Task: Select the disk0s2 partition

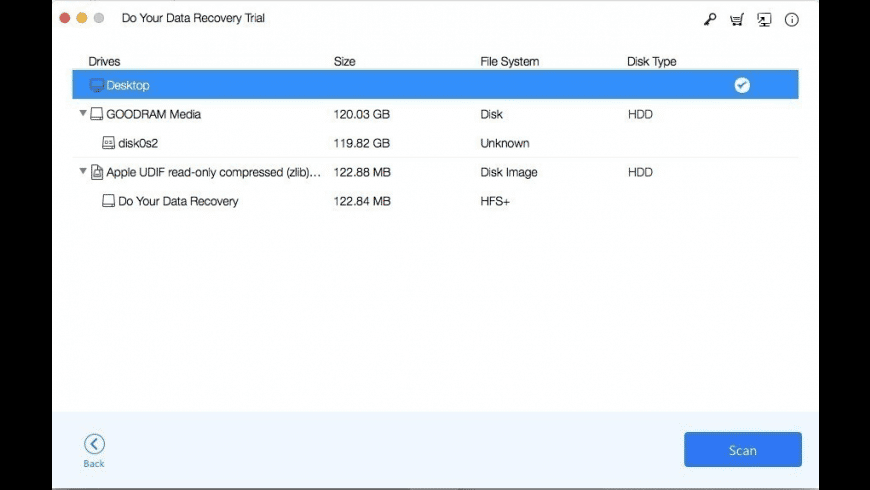Action: tap(435, 143)
